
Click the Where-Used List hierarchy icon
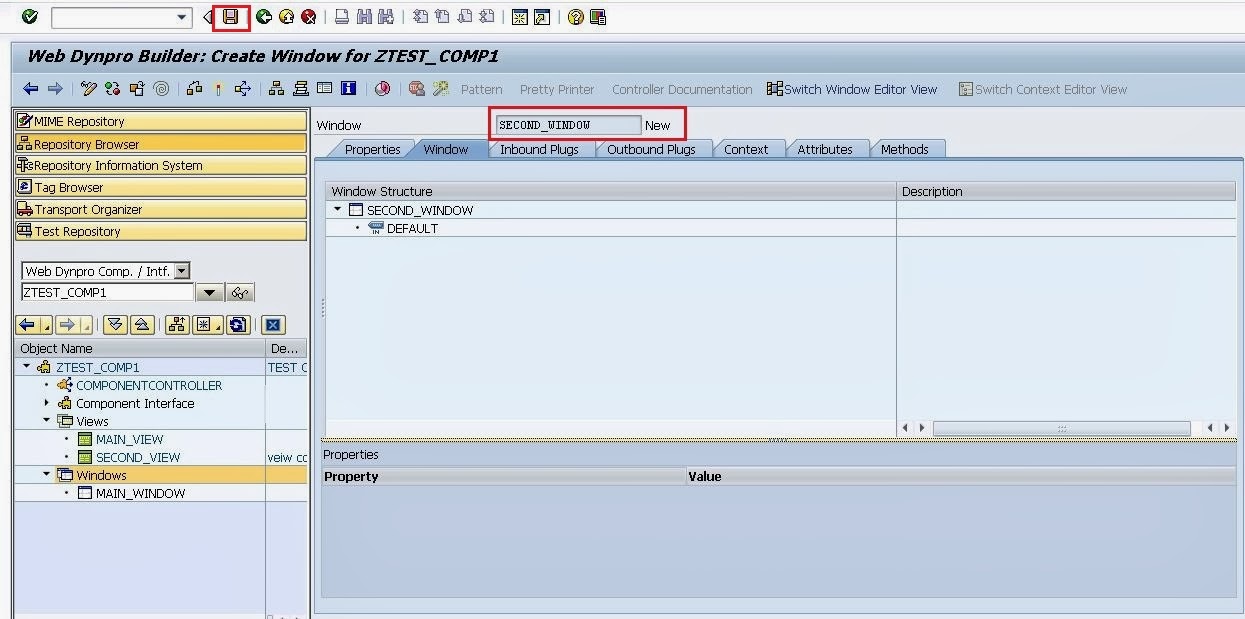243,89
